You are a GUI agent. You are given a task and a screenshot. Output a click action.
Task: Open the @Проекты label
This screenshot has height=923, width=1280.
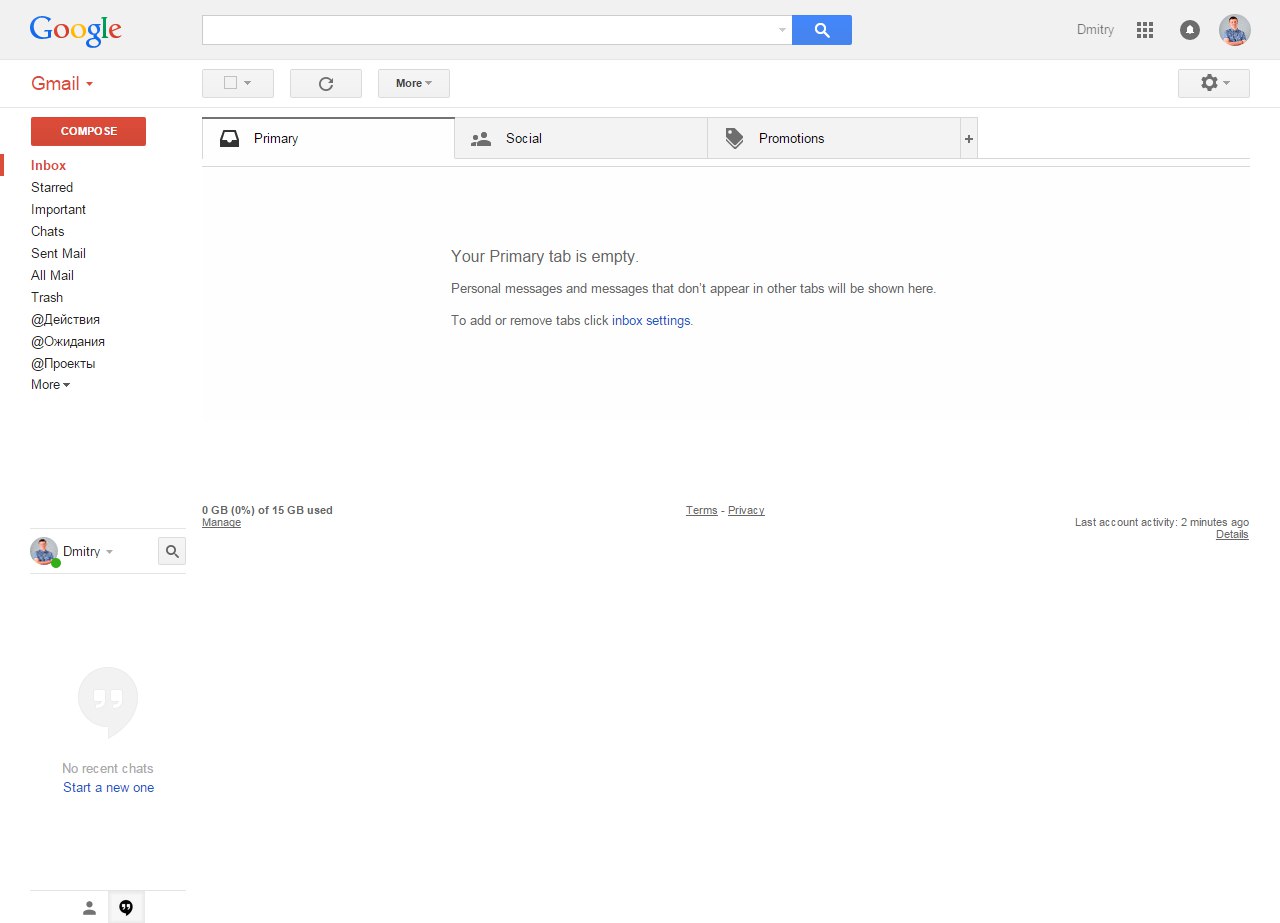coord(63,363)
